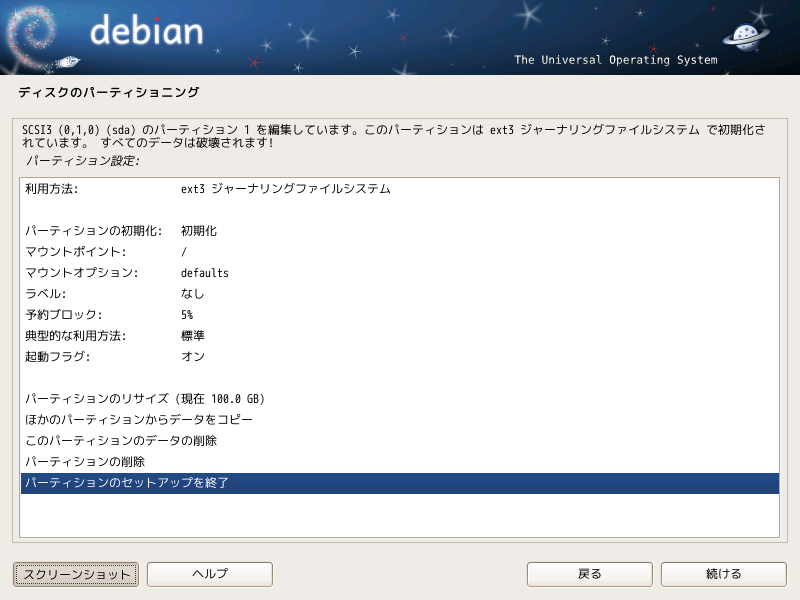800x600 pixels.
Task: Open ヘルプ button
Action: point(210,574)
